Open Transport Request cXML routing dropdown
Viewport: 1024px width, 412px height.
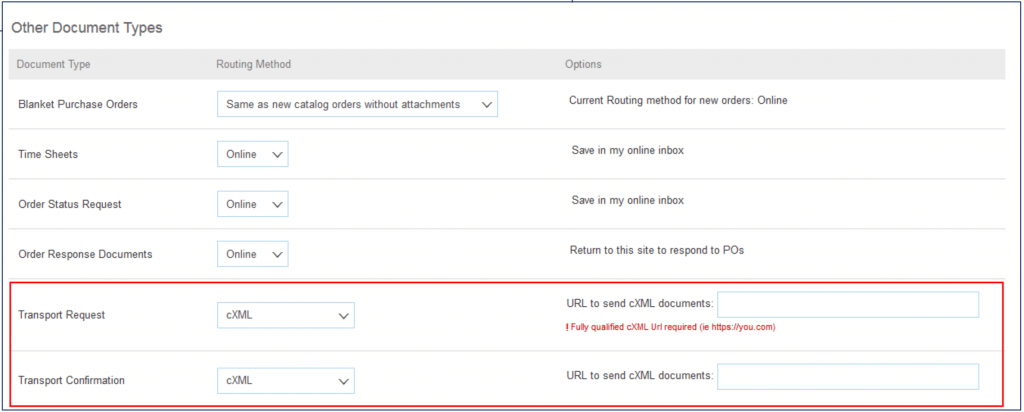286,315
